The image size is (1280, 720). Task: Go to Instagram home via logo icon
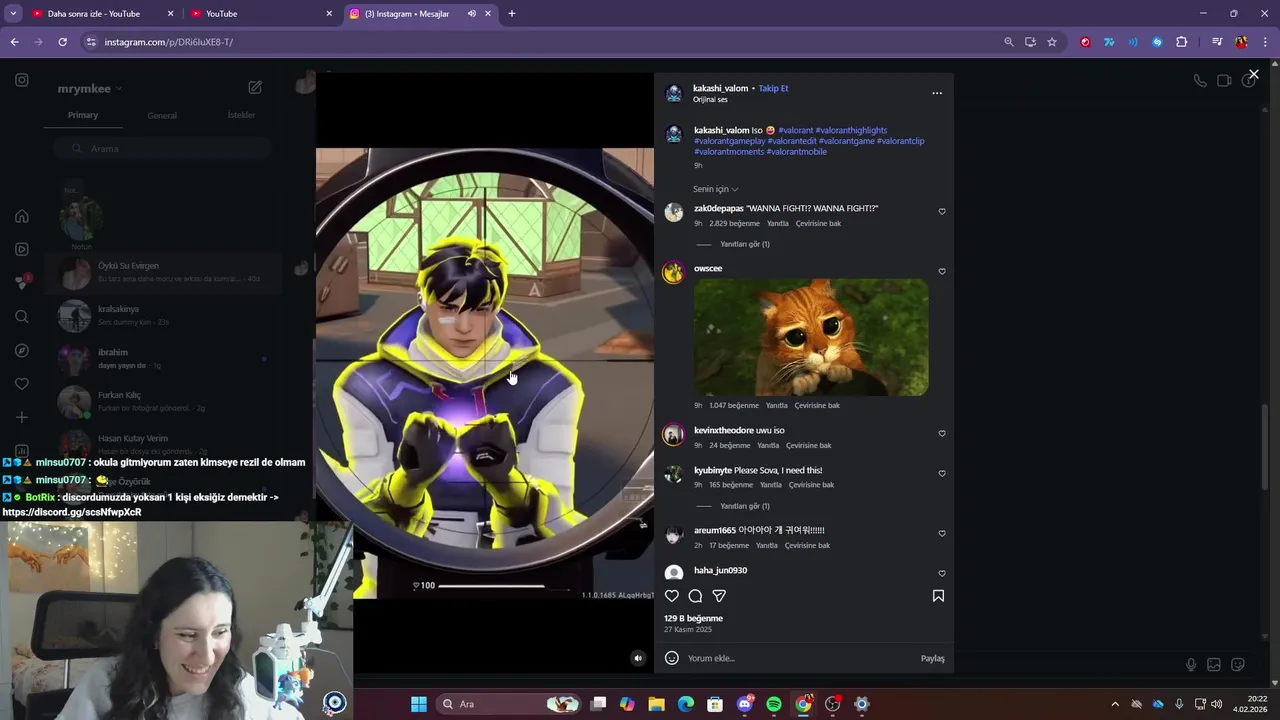(22, 80)
